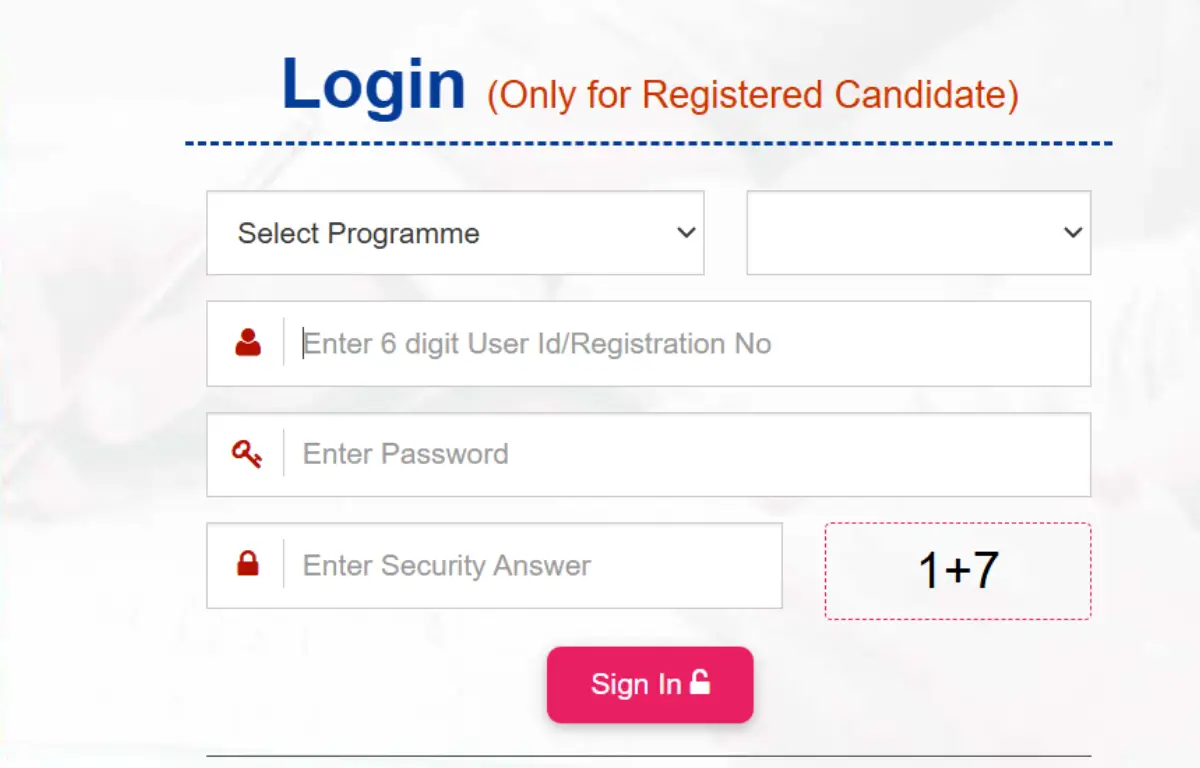The height and width of the screenshot is (768, 1200).
Task: Click the red user silhouette icon
Action: (x=248, y=343)
